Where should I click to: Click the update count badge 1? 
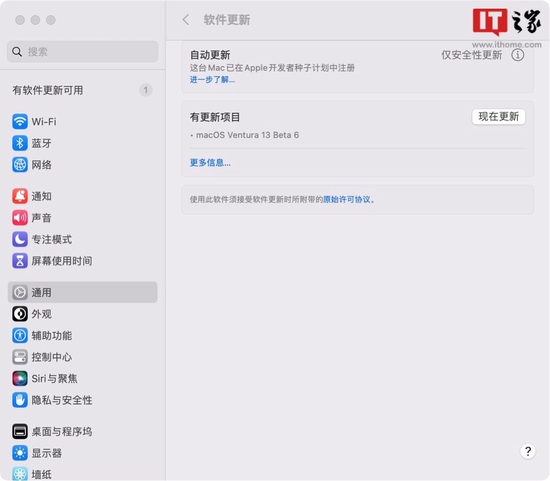pos(146,90)
